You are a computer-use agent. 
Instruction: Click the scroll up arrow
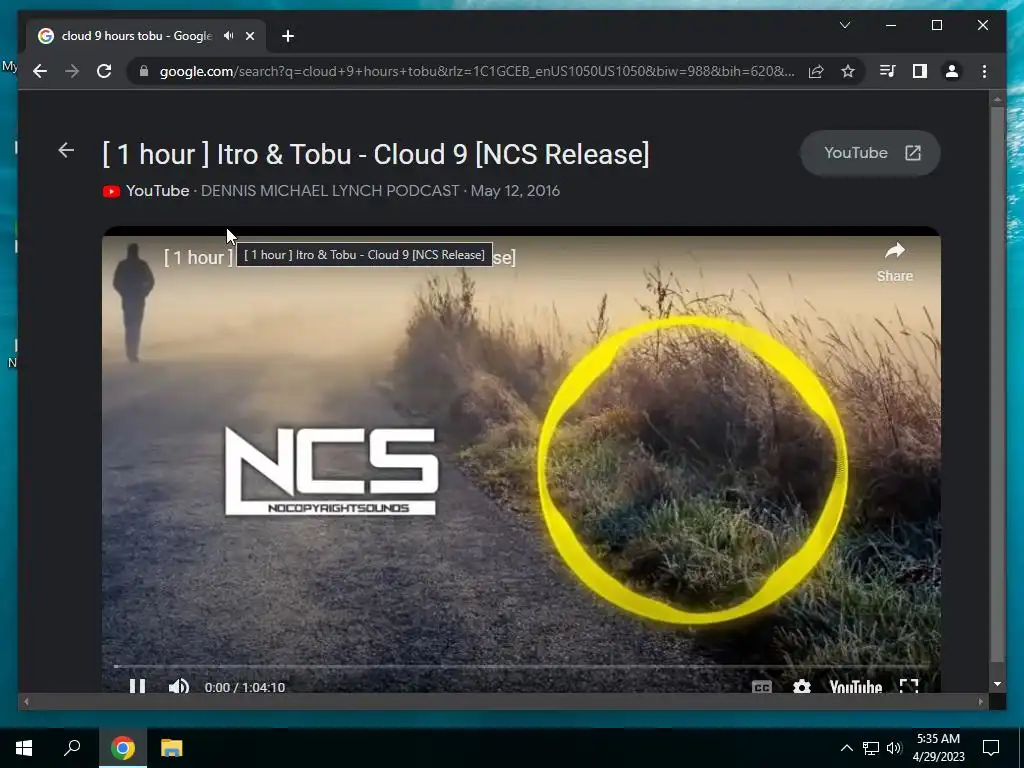(997, 100)
